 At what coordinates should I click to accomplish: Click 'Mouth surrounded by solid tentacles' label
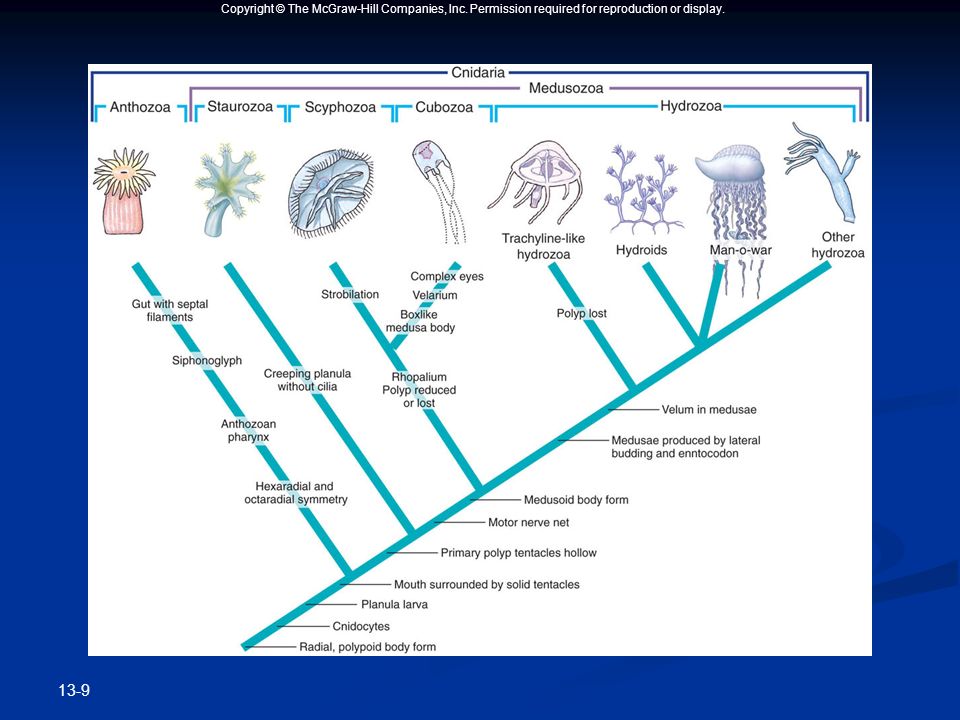click(x=487, y=585)
